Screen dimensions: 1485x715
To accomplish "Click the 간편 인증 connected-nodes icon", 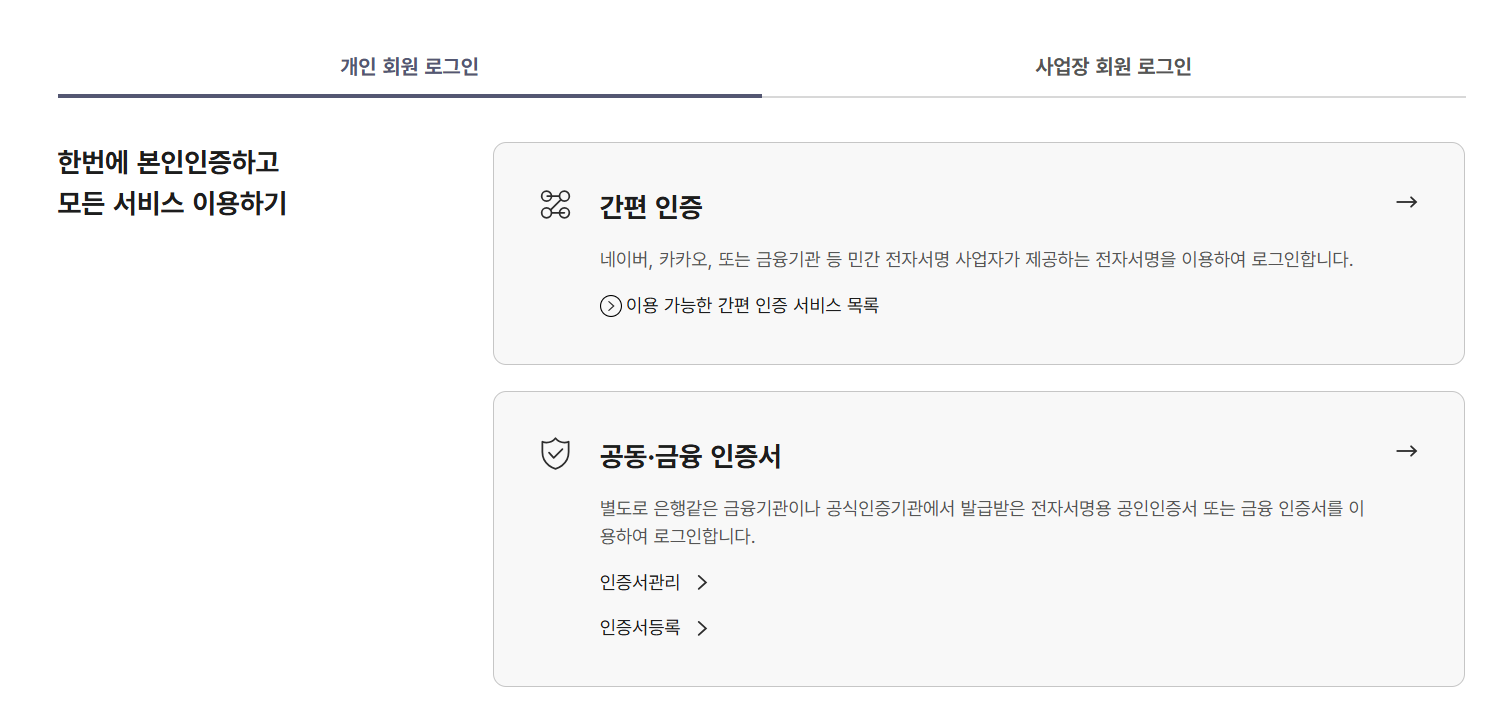I will (x=555, y=205).
